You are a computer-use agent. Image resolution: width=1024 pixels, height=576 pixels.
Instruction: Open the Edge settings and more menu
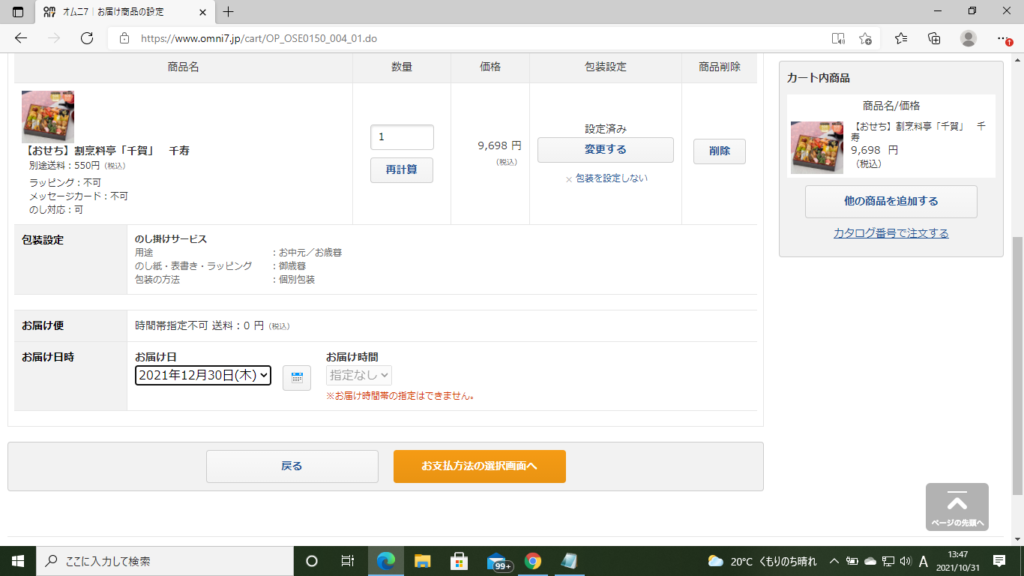pyautogui.click(x=1004, y=39)
